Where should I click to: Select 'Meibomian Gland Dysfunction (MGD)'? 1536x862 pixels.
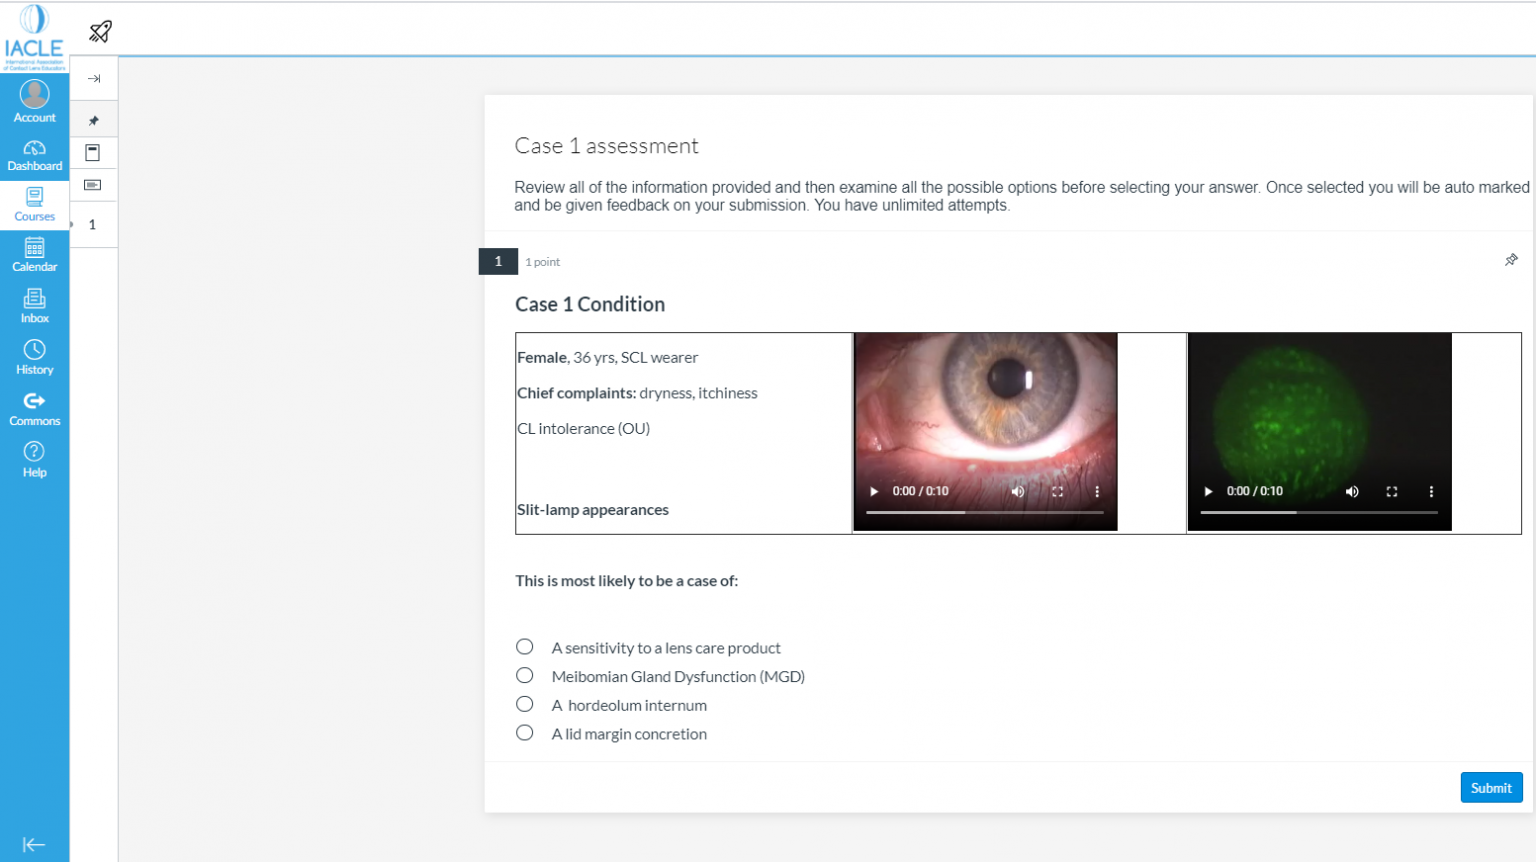[524, 675]
